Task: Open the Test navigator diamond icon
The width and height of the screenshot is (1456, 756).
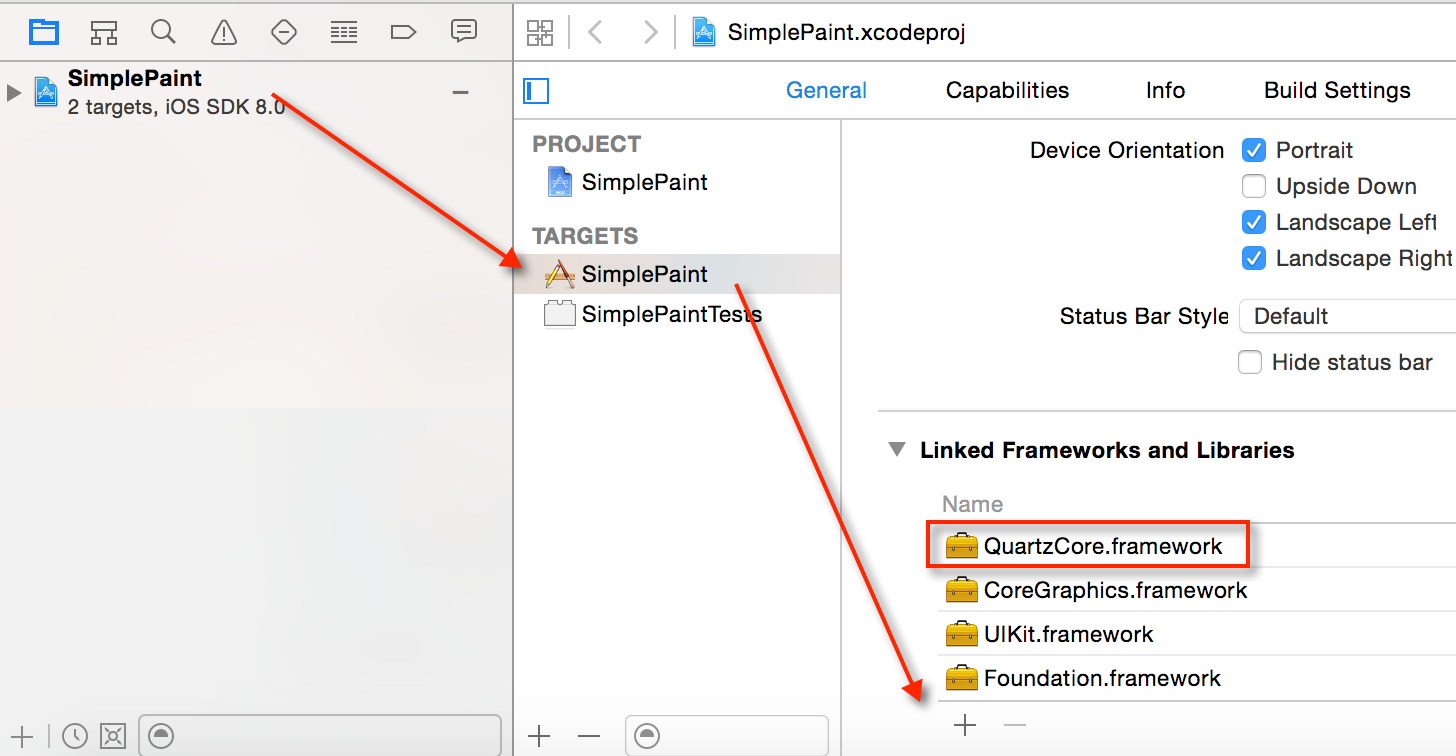Action: coord(284,32)
